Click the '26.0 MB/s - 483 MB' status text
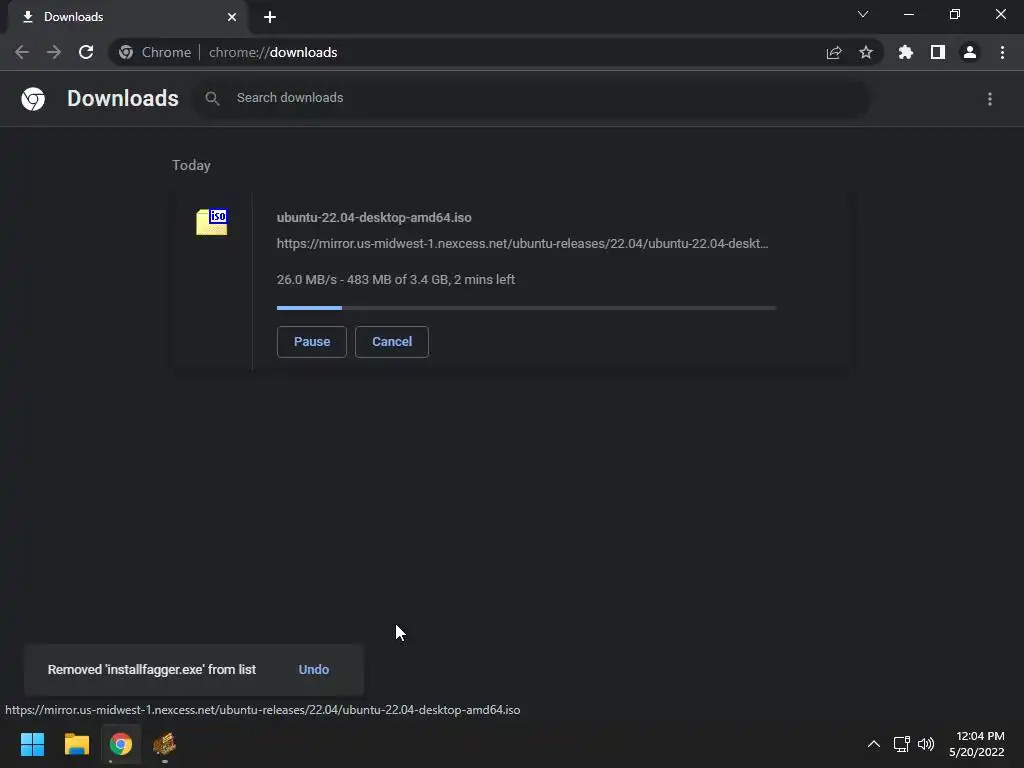 pyautogui.click(x=396, y=280)
